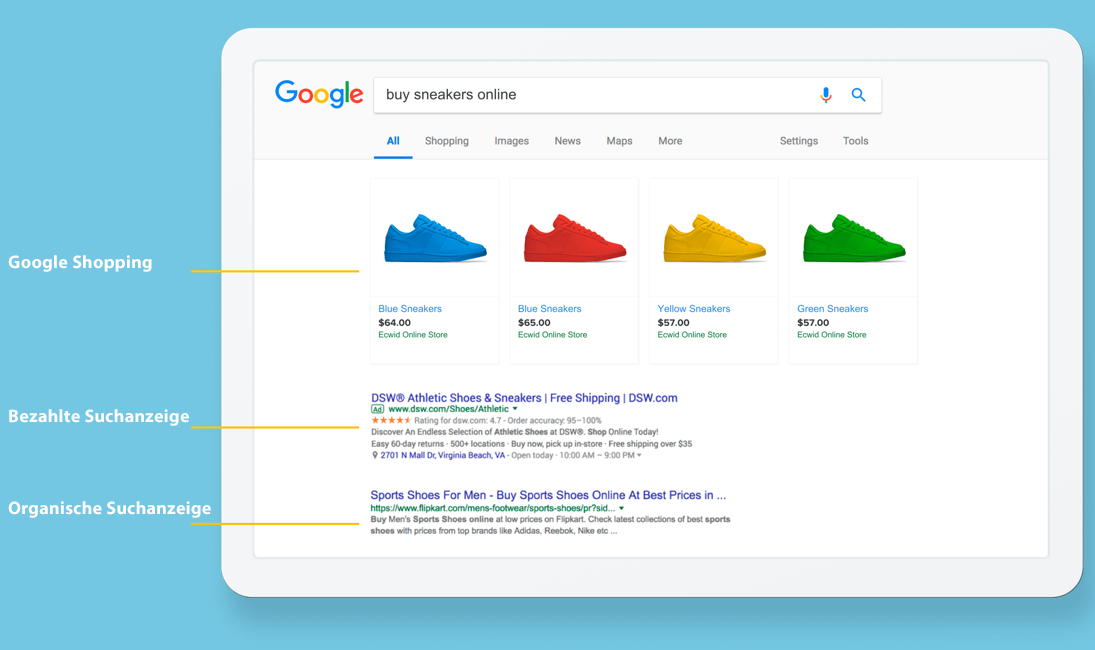Expand the dropdown beside the Flipkart URL
The image size is (1095, 650).
(623, 508)
